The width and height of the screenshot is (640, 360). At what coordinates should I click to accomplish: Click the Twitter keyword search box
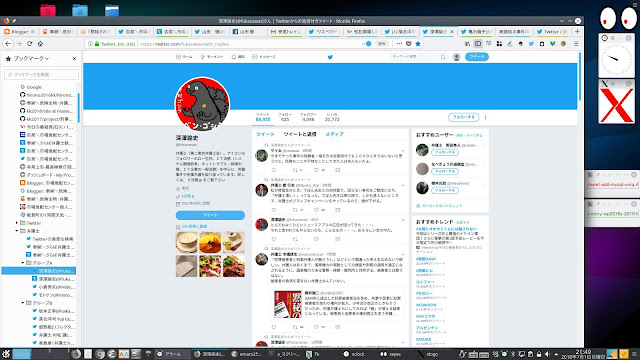(418, 57)
